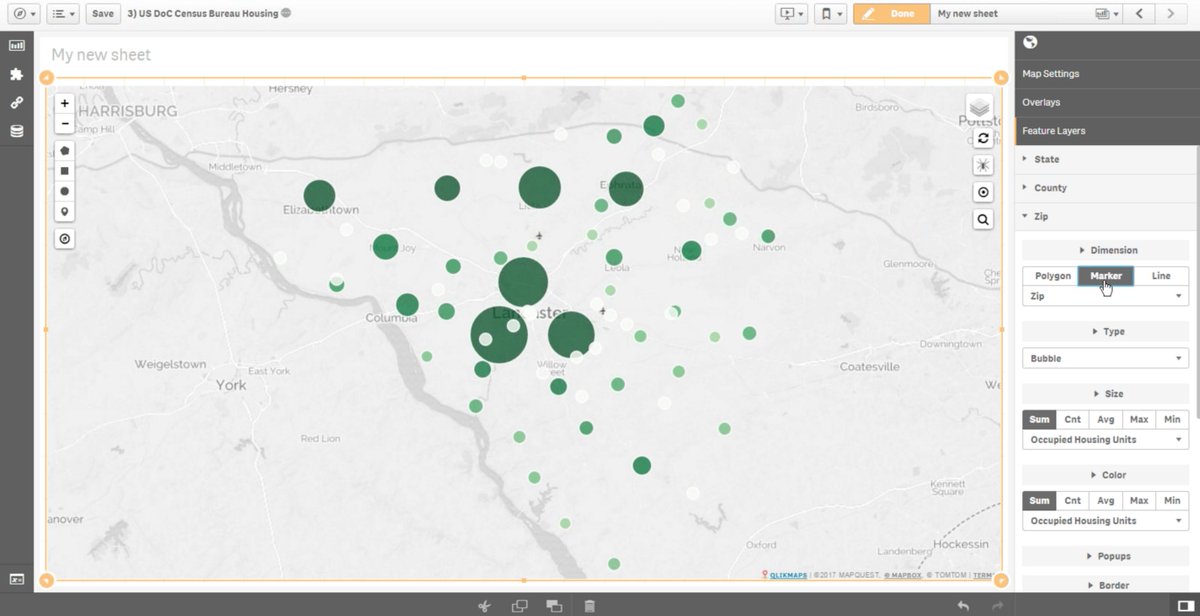Click the database icon in left sidebar

[x=15, y=130]
